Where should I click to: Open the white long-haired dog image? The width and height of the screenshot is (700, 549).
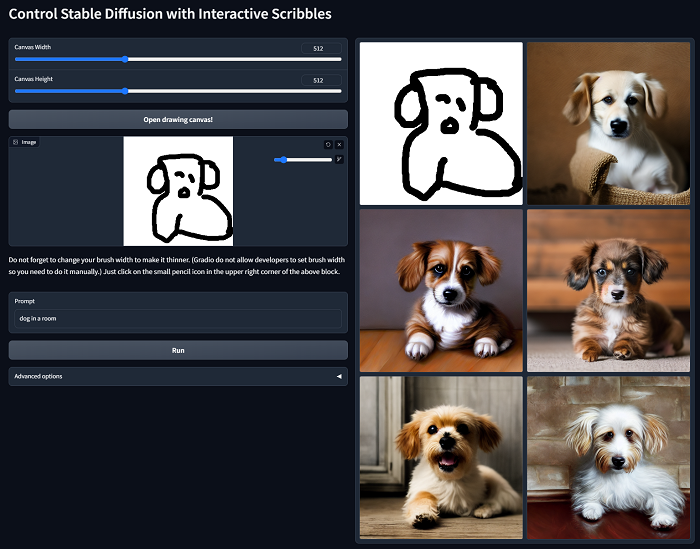(609, 457)
